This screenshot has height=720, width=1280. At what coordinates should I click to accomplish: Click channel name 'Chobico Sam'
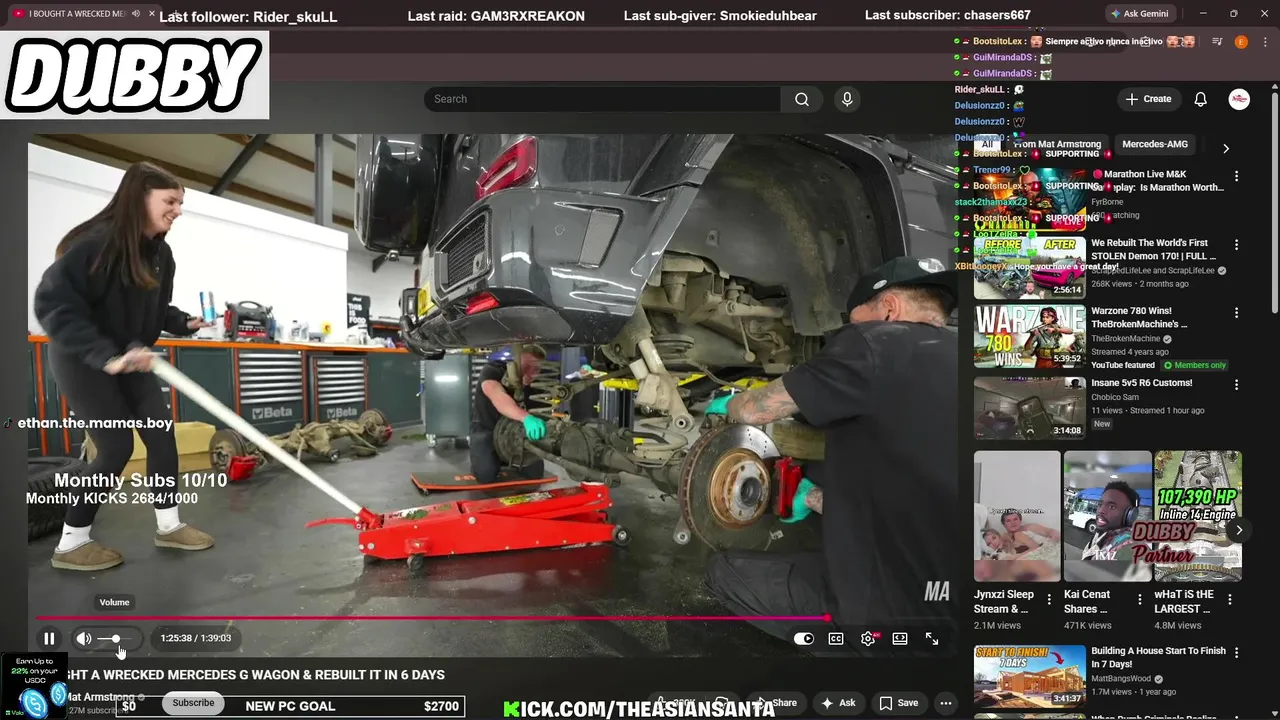(1115, 397)
